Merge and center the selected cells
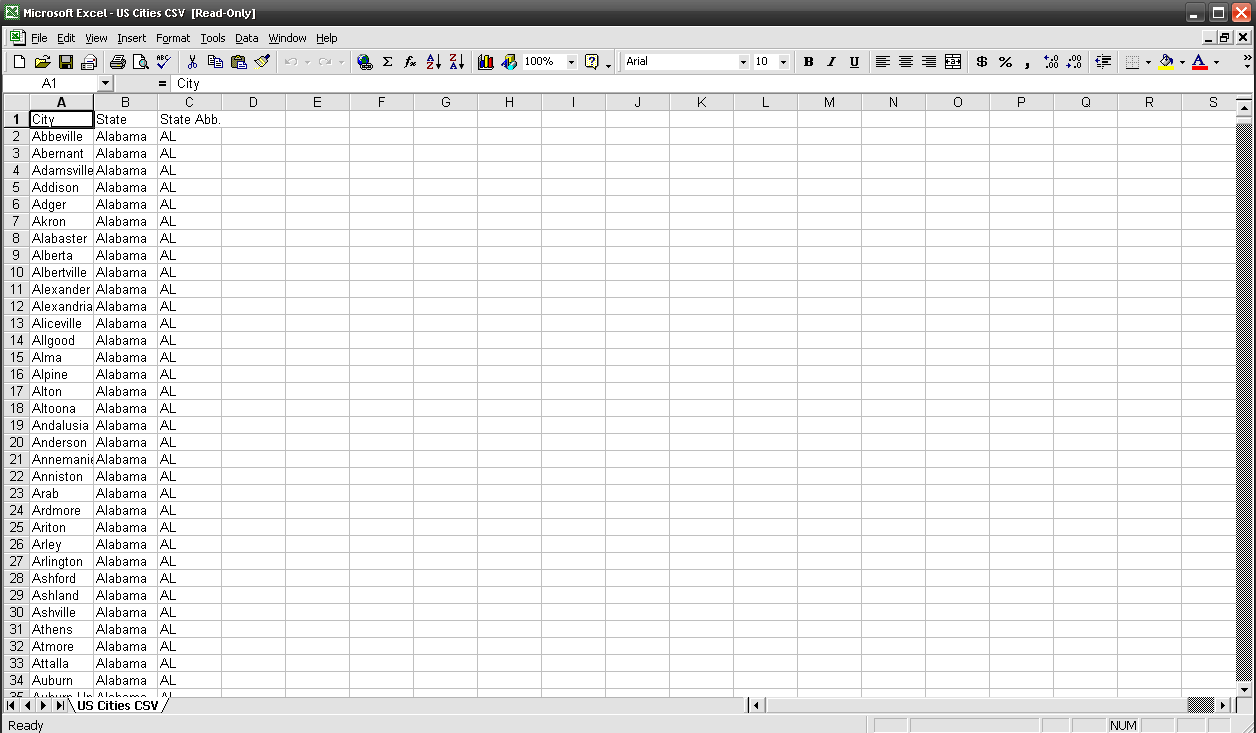The image size is (1256, 733). pos(953,62)
